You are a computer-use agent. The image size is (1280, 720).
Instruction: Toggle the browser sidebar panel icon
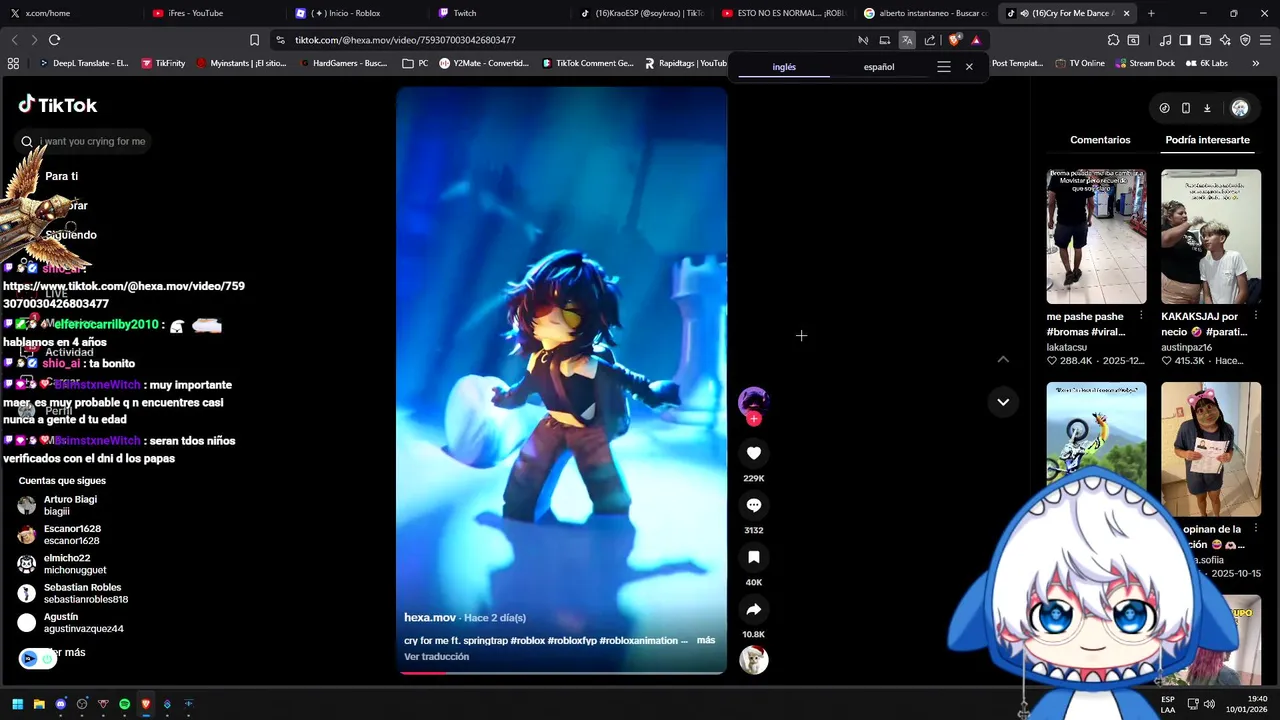click(1185, 40)
